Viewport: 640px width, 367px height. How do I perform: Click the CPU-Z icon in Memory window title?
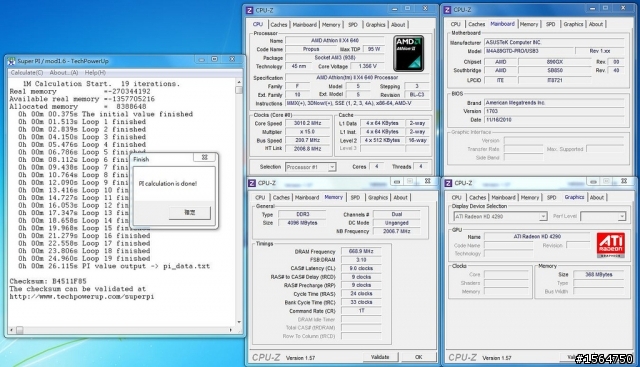(252, 183)
